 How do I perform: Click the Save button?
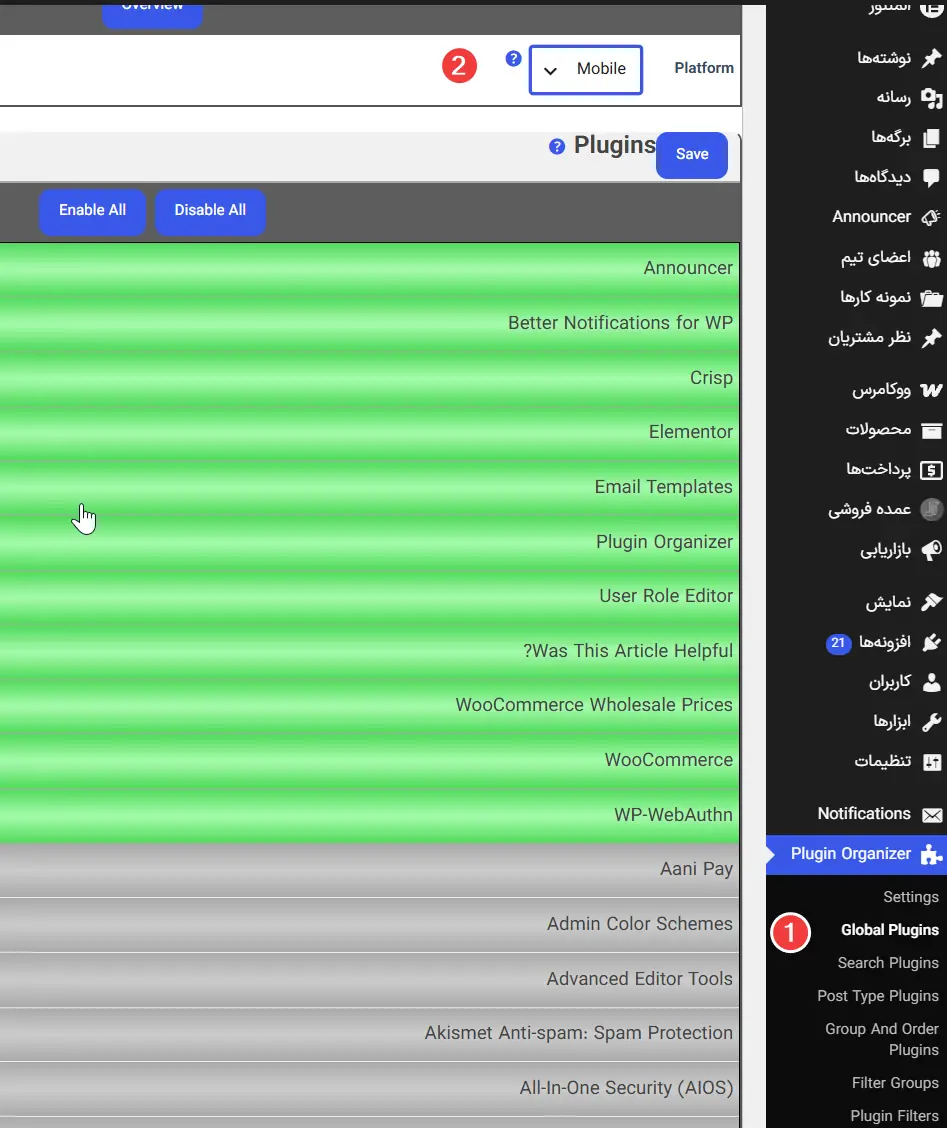[x=692, y=155]
